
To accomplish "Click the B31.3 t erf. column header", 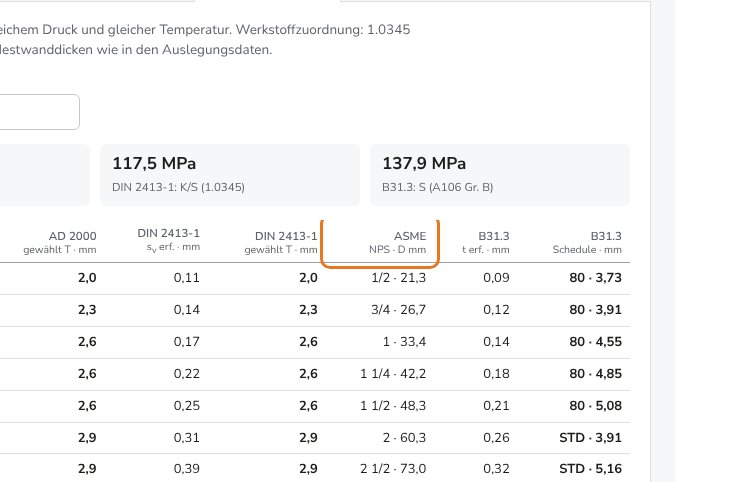I will click(486, 242).
